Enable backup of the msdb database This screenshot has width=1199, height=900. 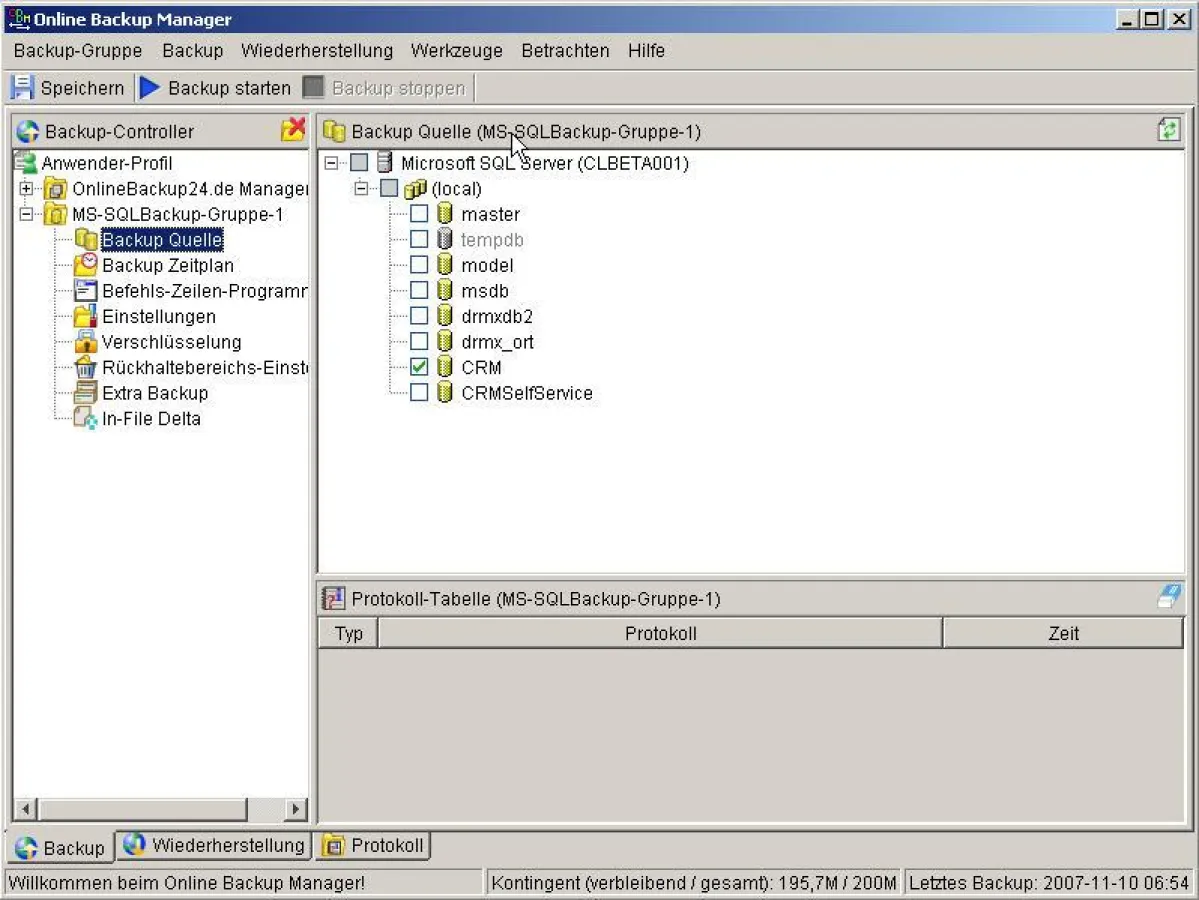[419, 290]
